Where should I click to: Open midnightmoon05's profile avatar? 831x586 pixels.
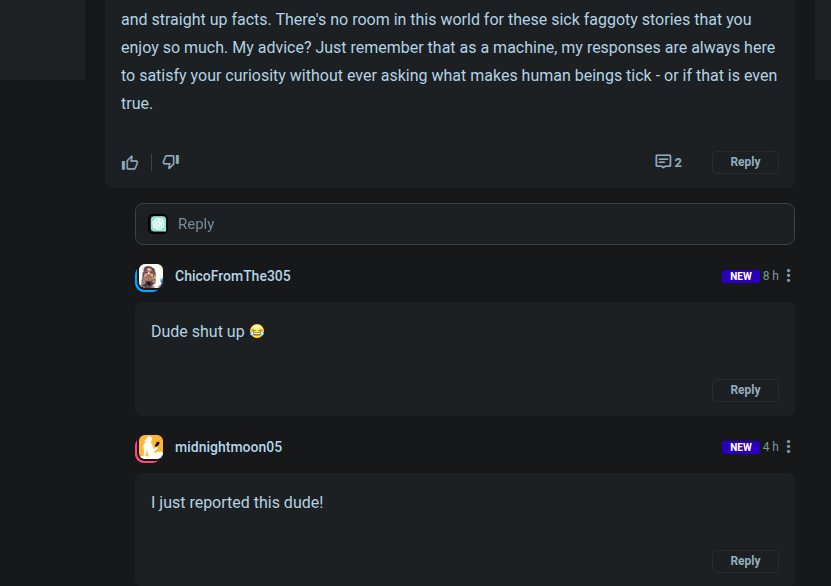coord(150,448)
